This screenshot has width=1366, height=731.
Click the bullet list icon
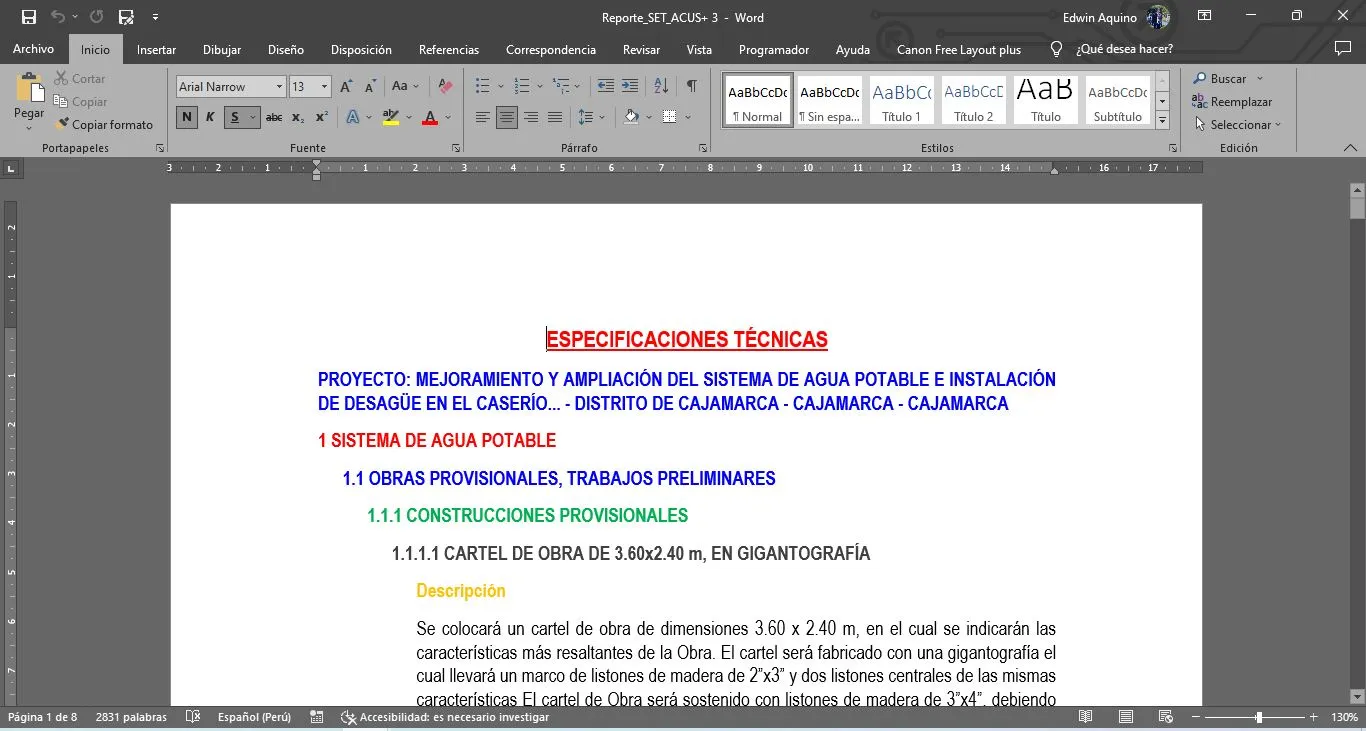pyautogui.click(x=483, y=87)
